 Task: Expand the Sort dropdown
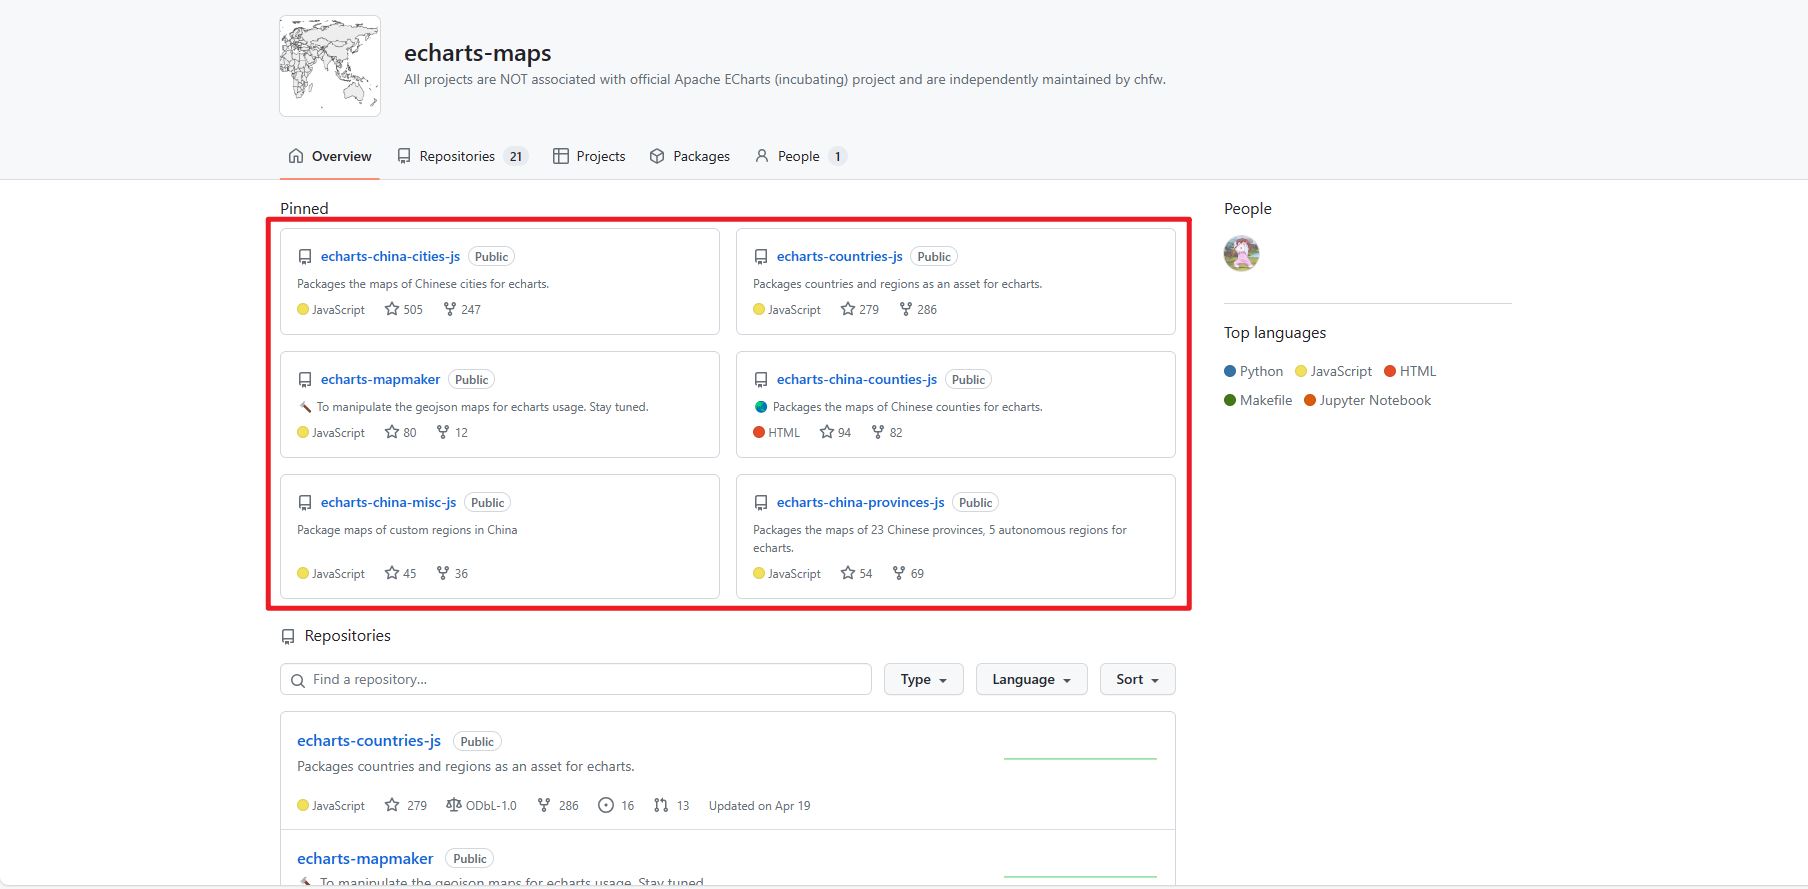(x=1137, y=679)
